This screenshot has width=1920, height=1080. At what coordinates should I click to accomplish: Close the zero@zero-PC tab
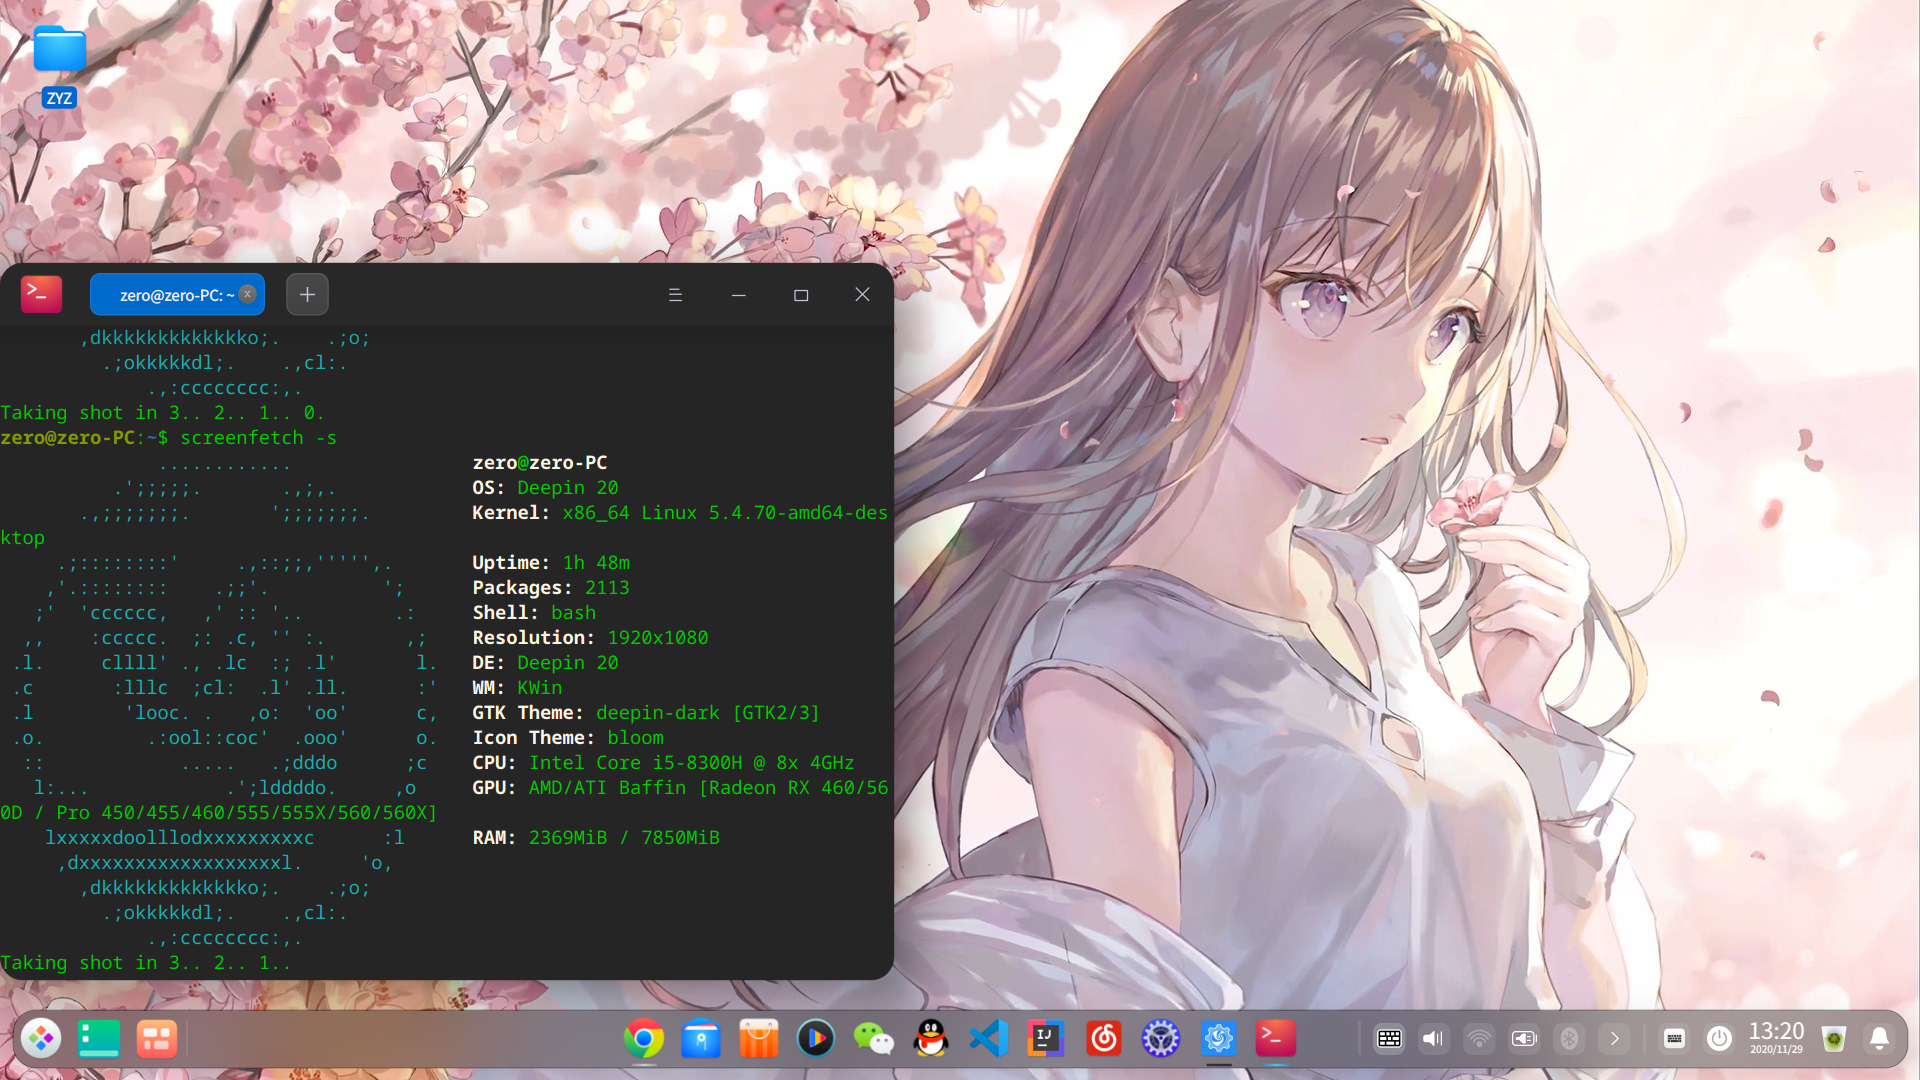click(247, 294)
